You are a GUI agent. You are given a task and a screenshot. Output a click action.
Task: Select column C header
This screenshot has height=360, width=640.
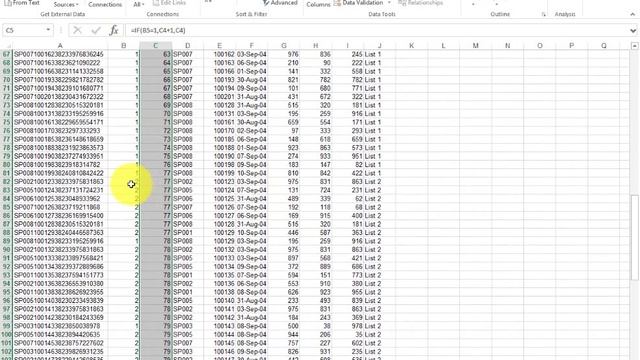pyautogui.click(x=156, y=46)
